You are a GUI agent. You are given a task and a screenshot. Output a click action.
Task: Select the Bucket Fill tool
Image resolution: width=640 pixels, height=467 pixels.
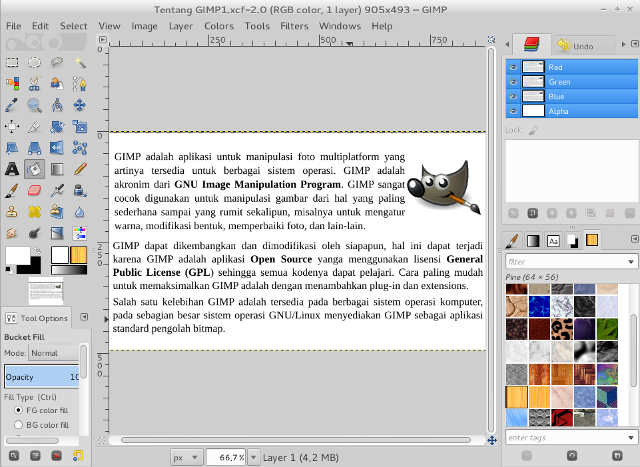(34, 169)
